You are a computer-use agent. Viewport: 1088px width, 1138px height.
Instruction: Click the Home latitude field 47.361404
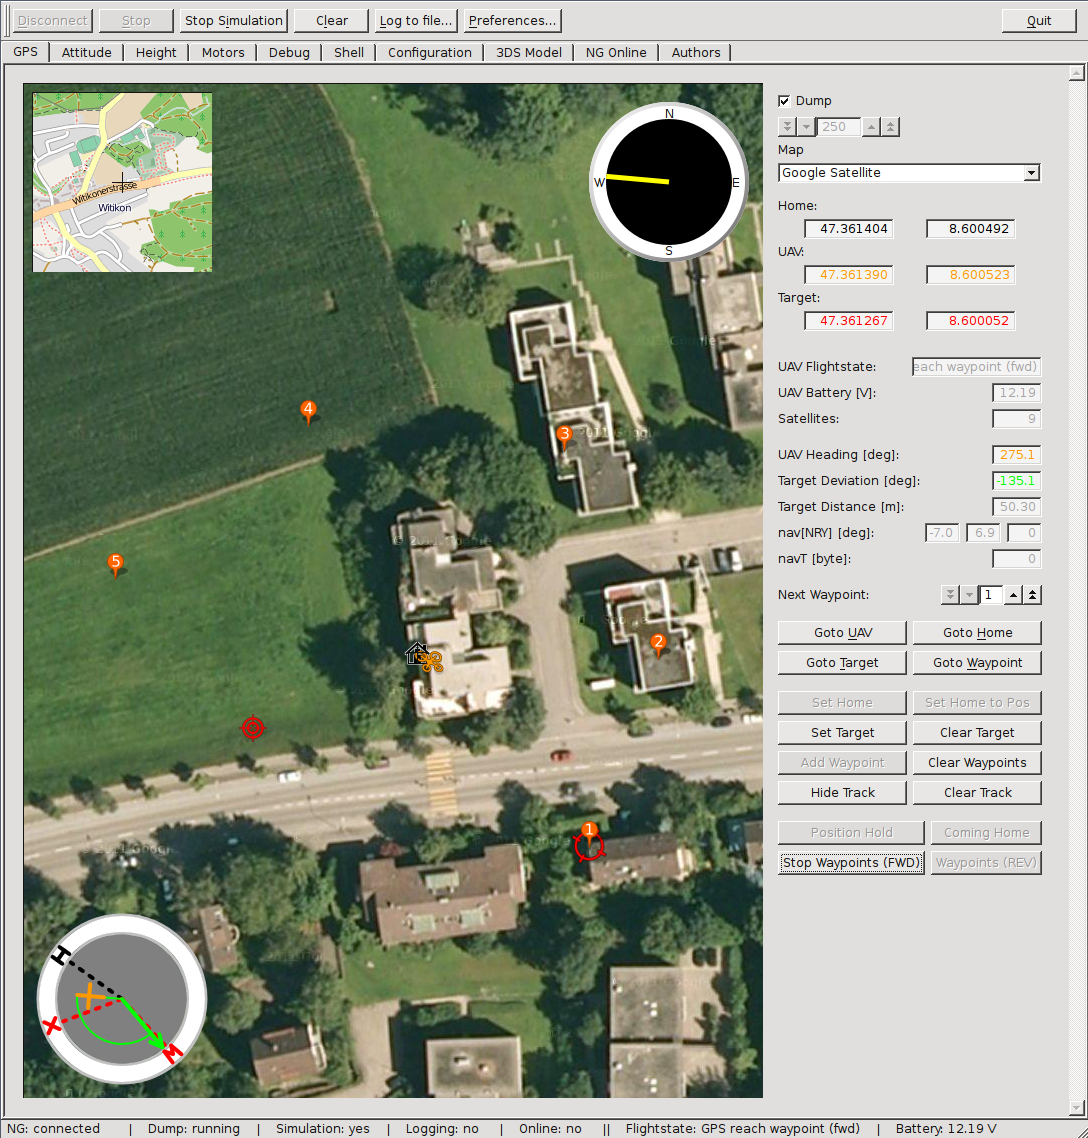[x=849, y=229]
